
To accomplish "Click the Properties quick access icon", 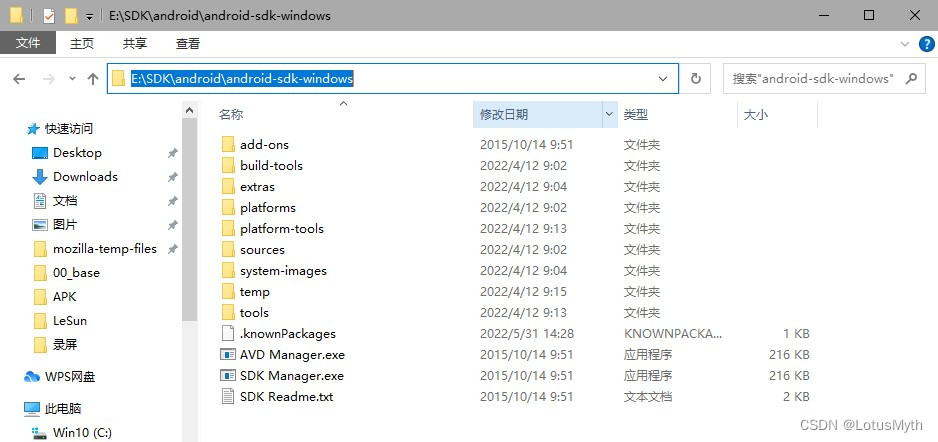I will tap(48, 16).
